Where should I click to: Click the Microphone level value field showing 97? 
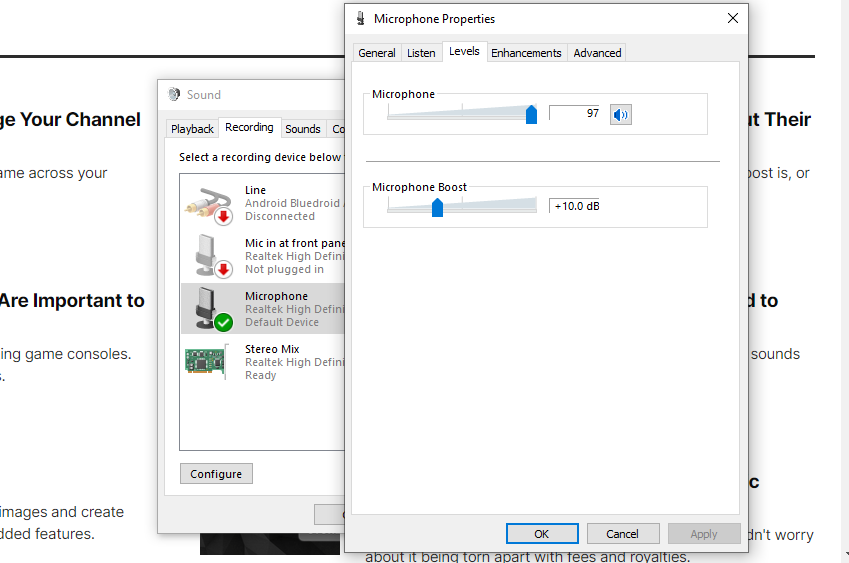[574, 113]
